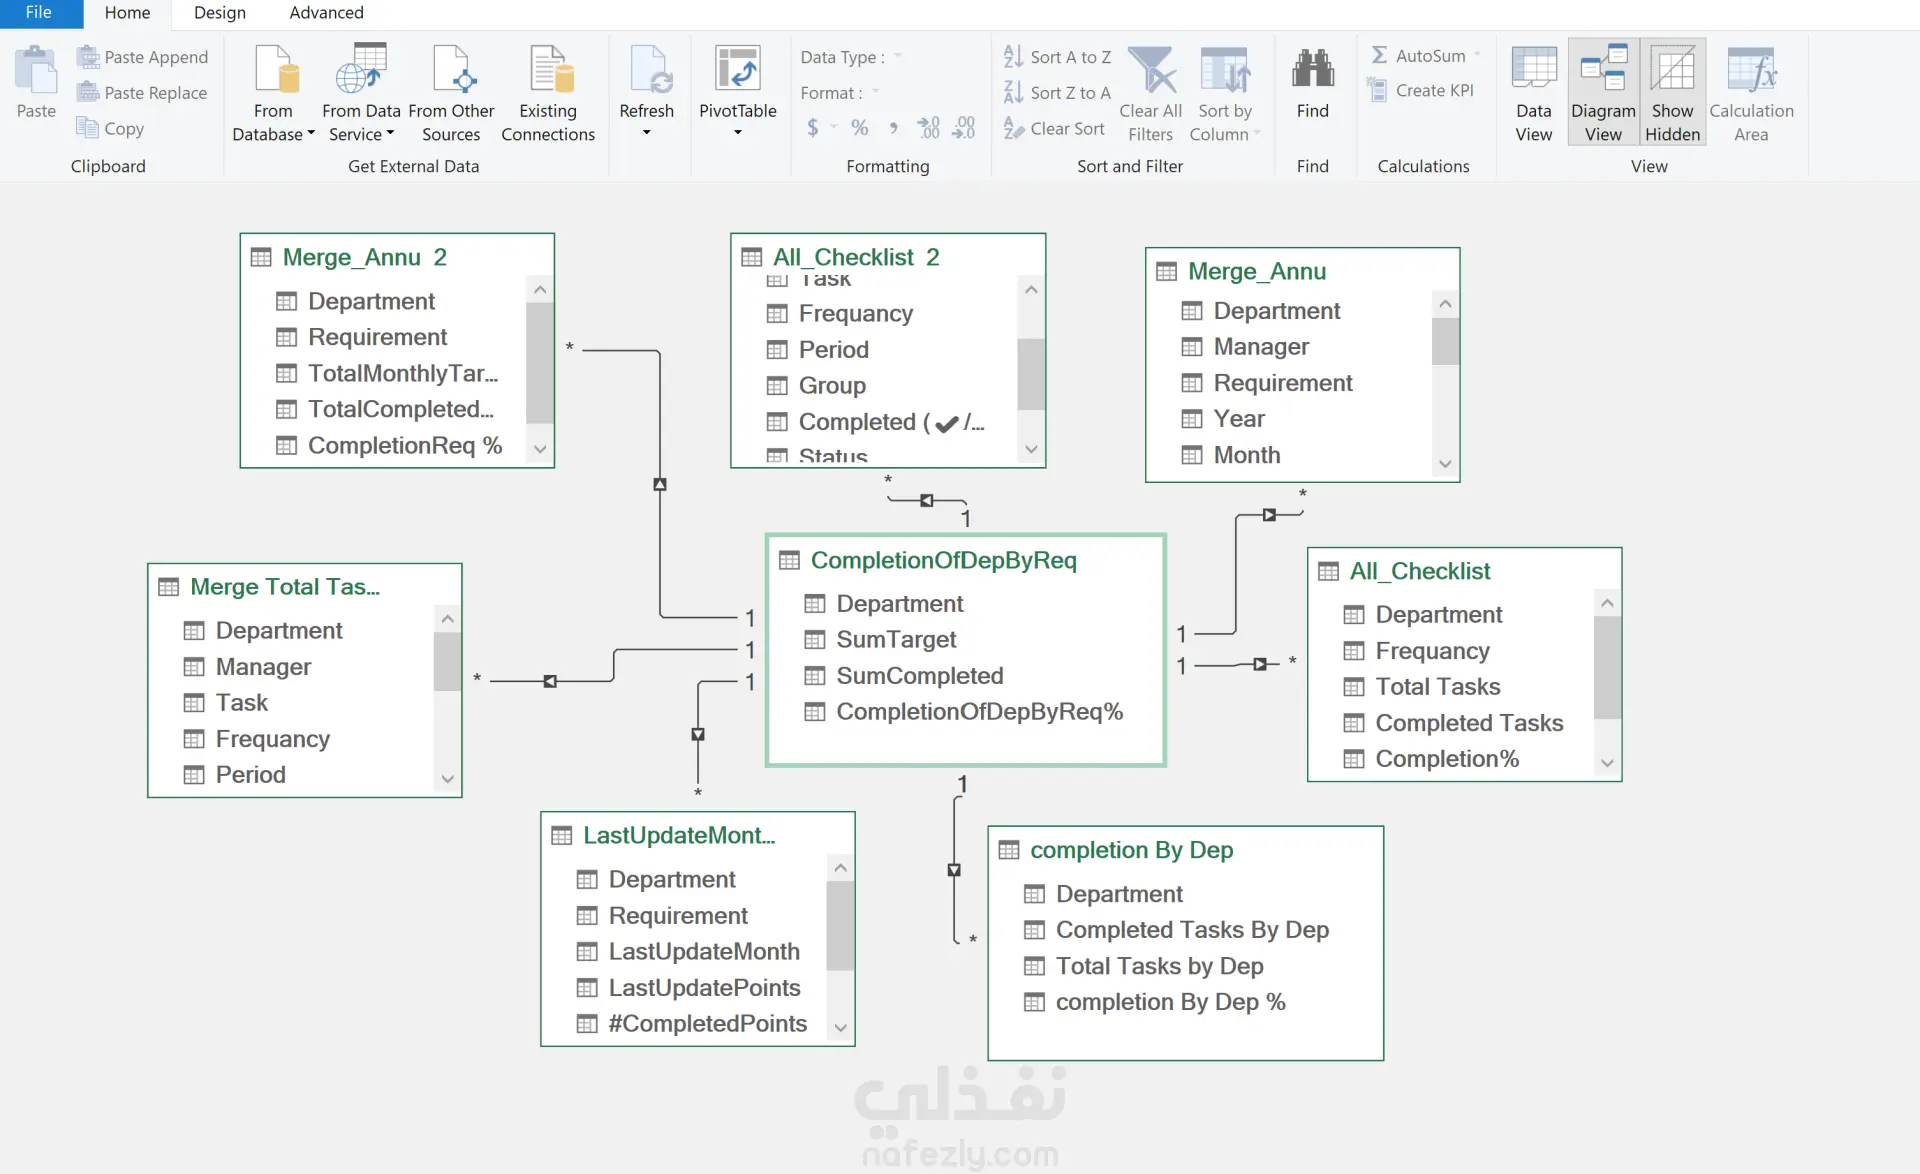Click the PivotTable icon
Viewport: 1920px width, 1174px height.
[737, 70]
